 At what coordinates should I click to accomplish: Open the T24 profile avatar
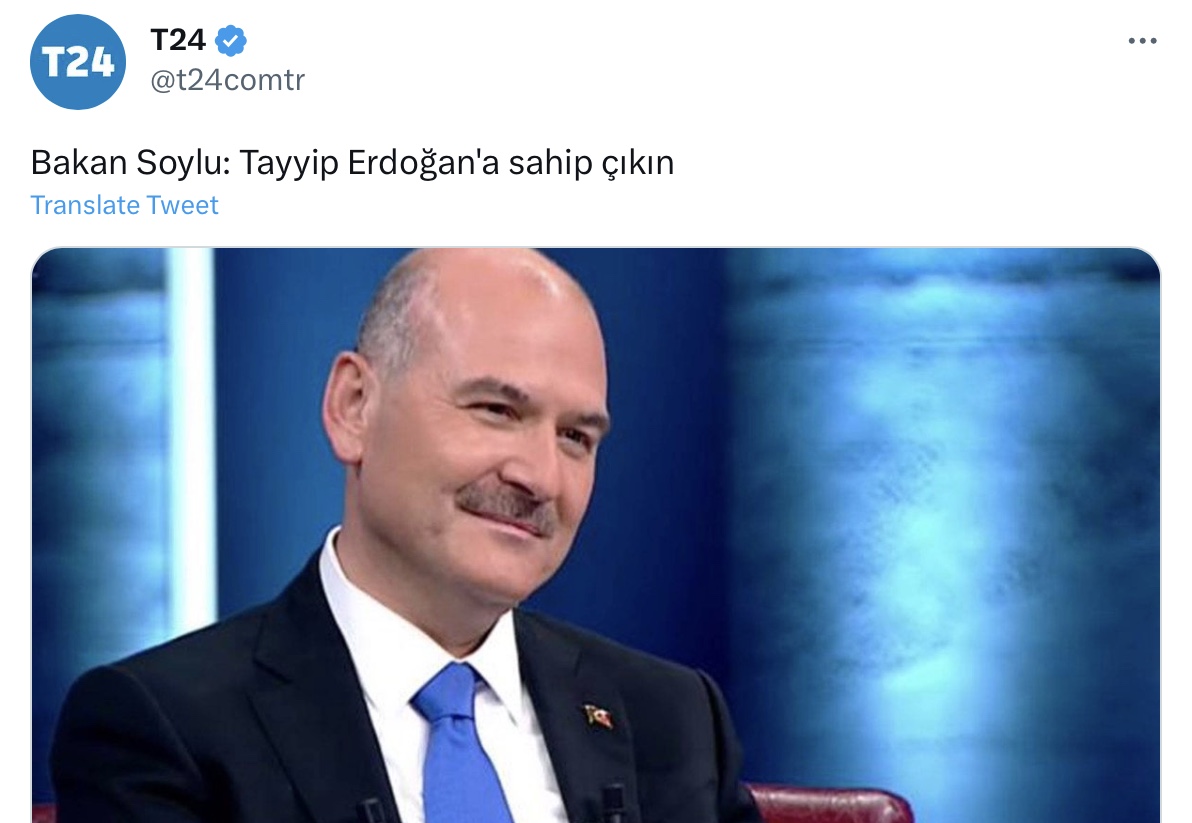click(78, 62)
